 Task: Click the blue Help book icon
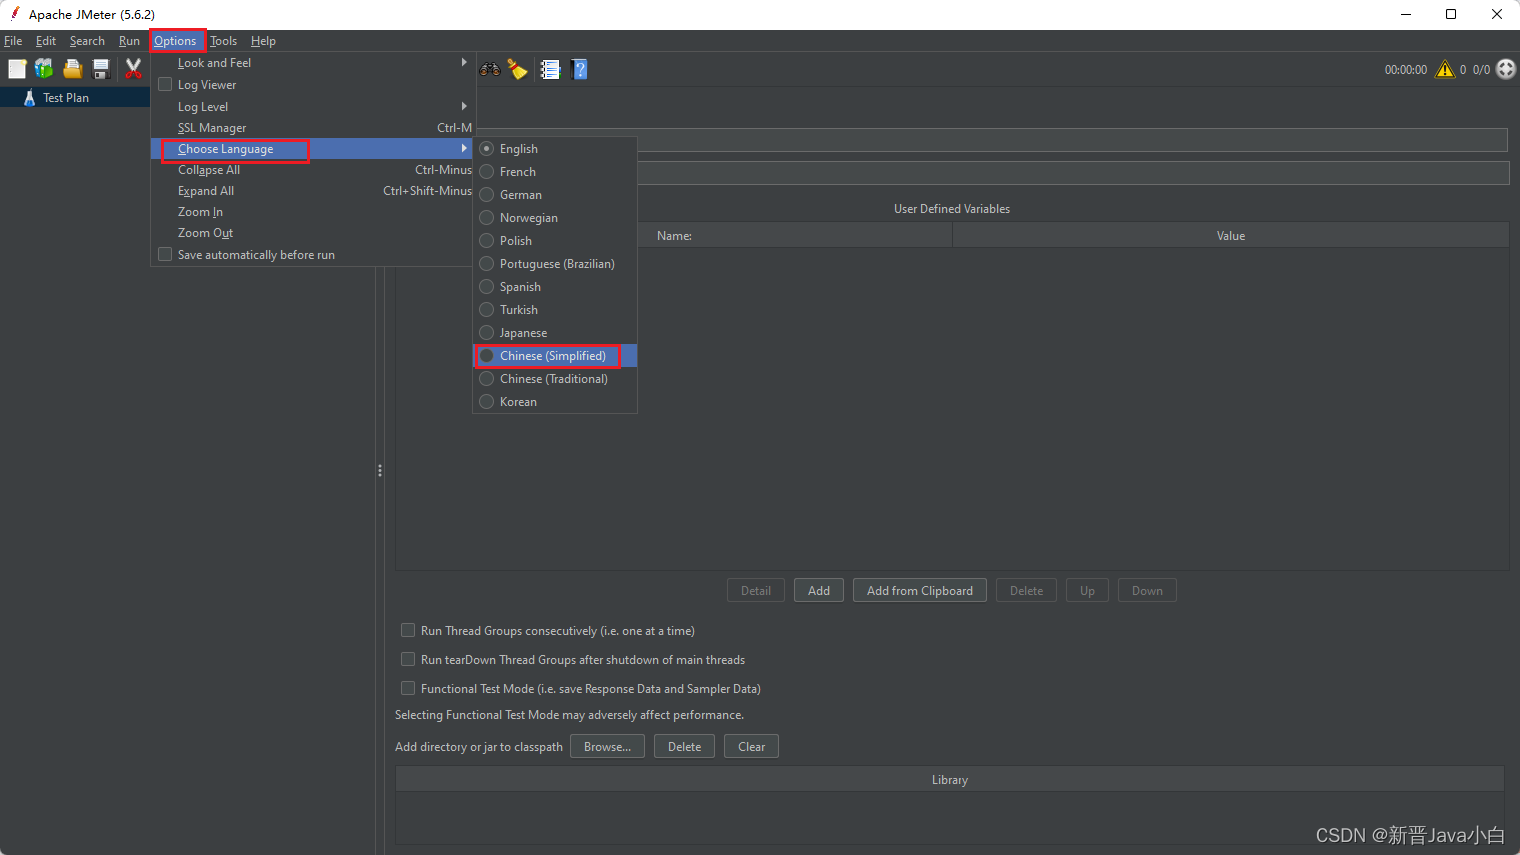[x=579, y=69]
